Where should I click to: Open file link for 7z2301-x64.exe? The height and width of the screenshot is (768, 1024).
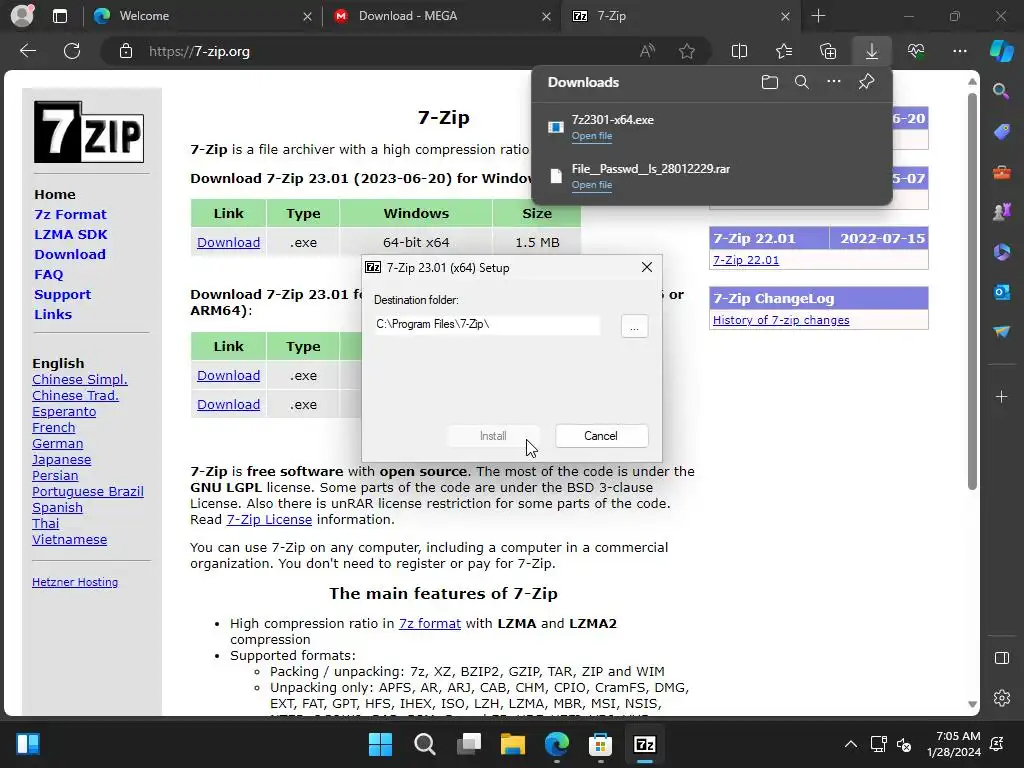pos(592,136)
